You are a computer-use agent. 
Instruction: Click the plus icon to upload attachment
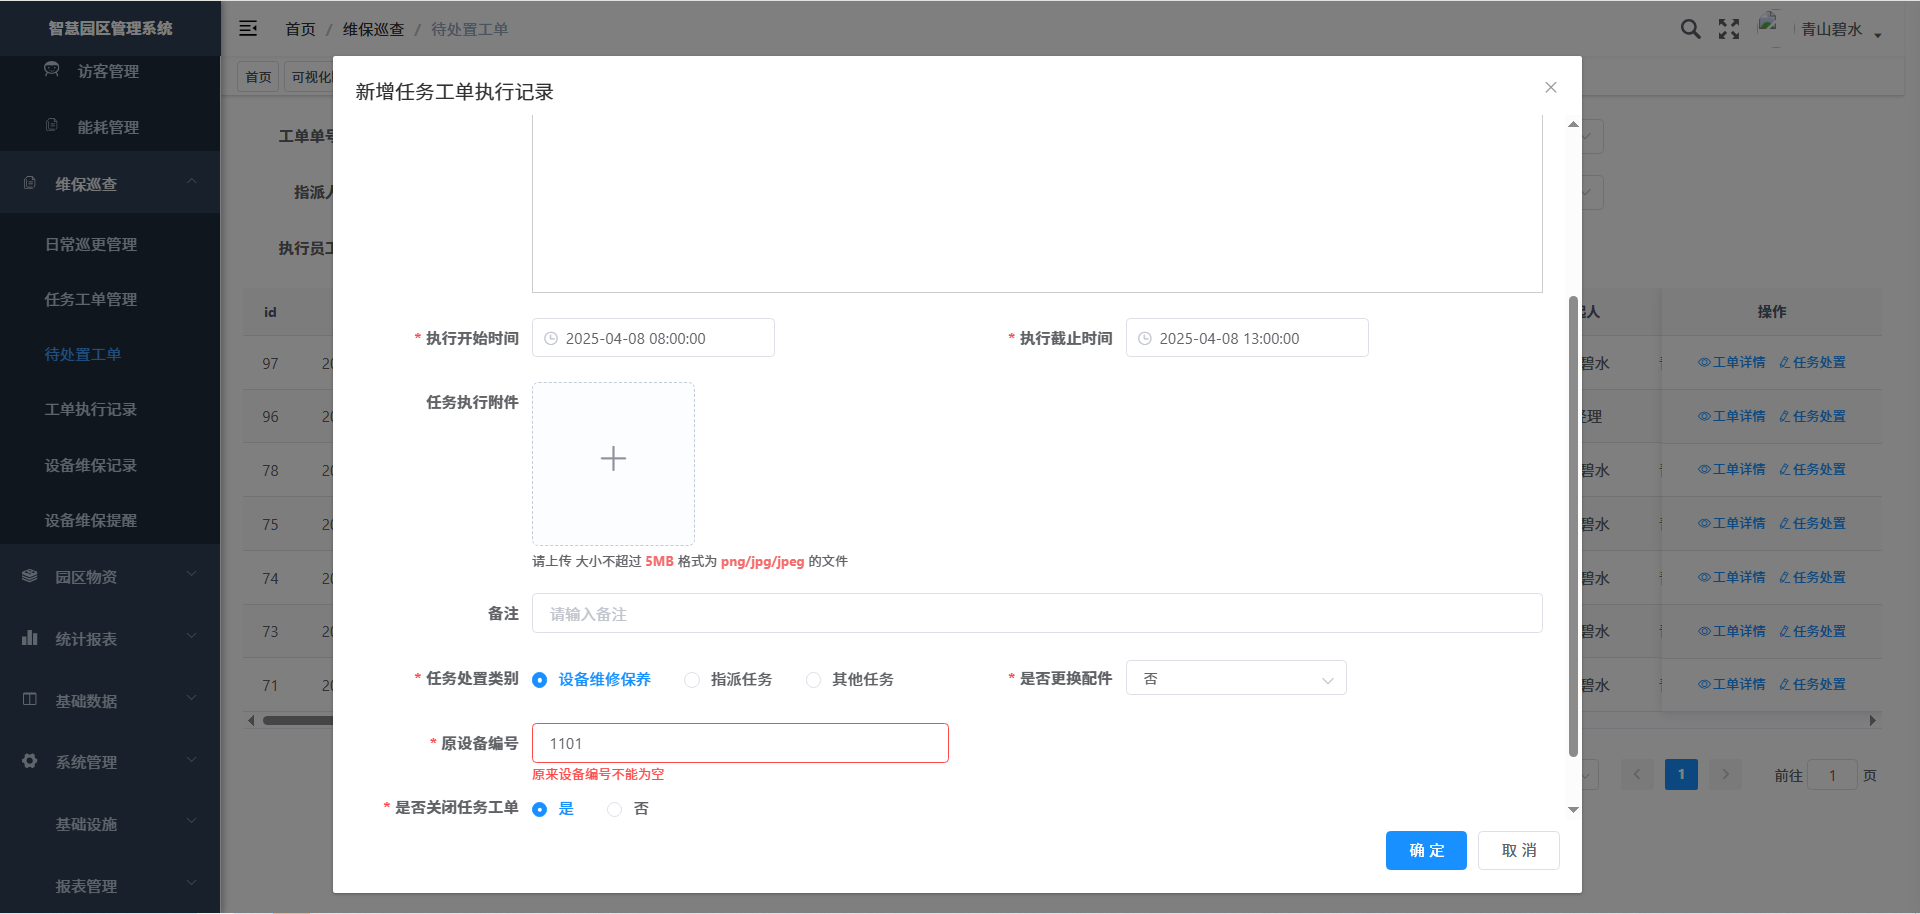pos(613,459)
